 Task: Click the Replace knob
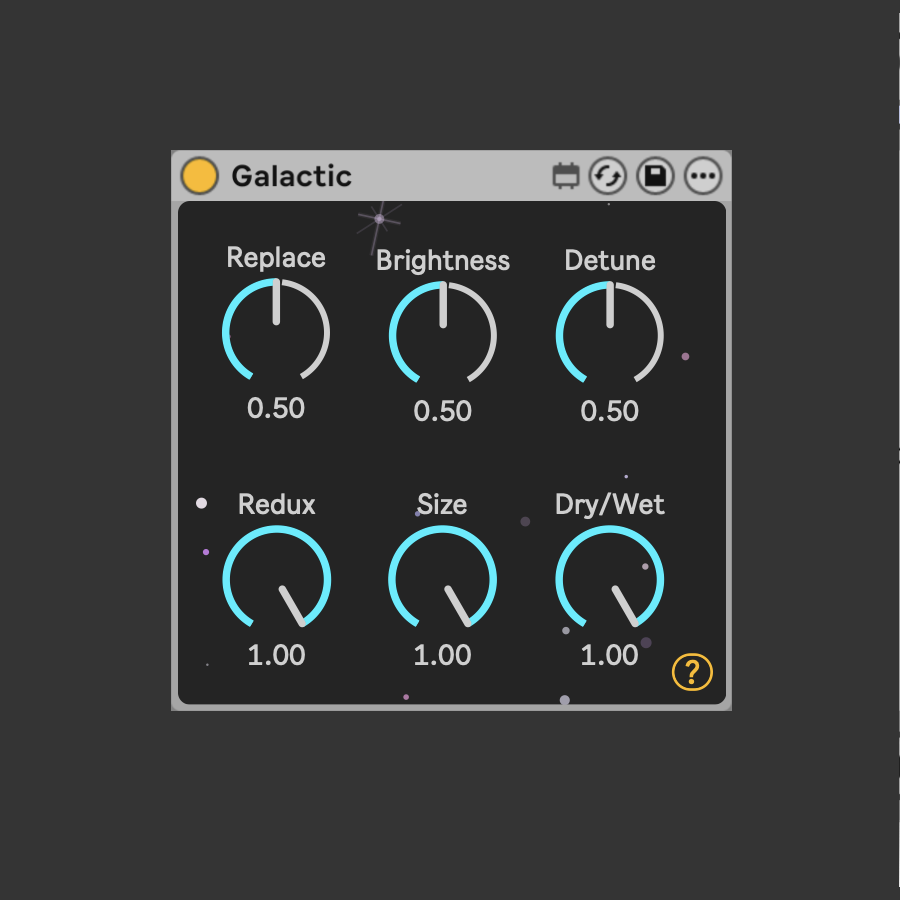click(x=276, y=332)
